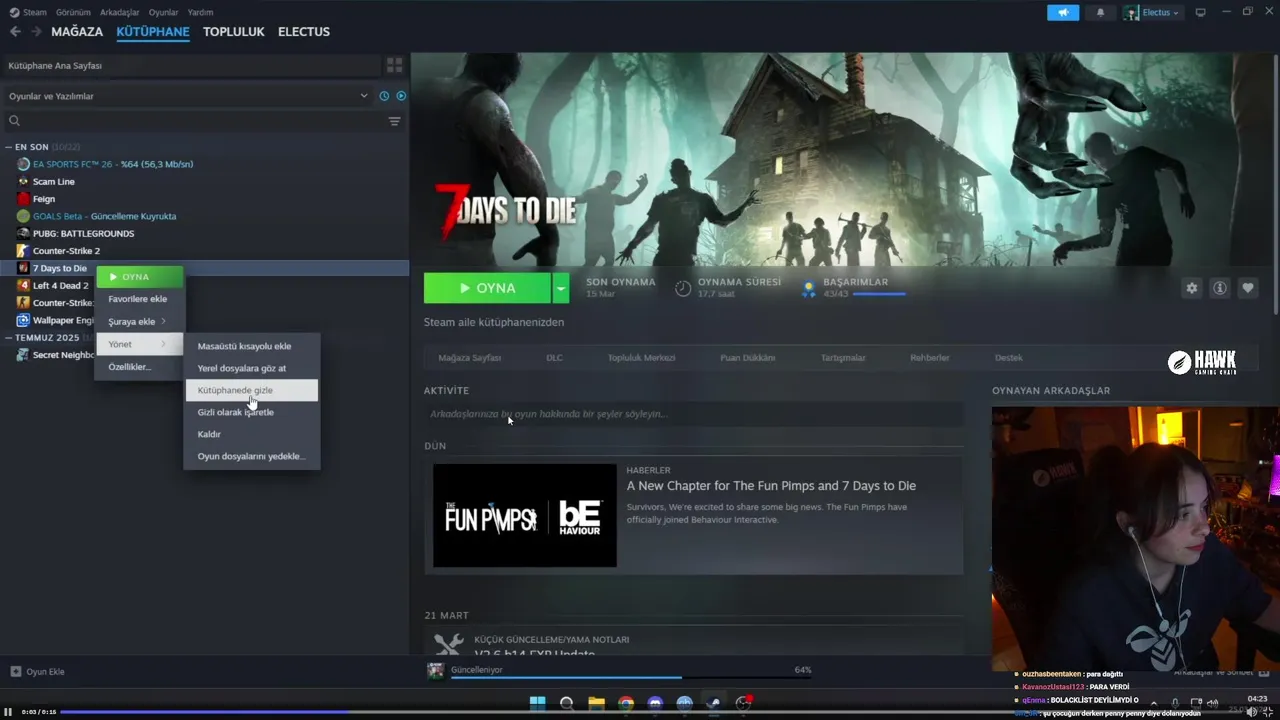Image resolution: width=1280 pixels, height=720 pixels.
Task: Add game to favorites heart icon
Action: 1248,288
